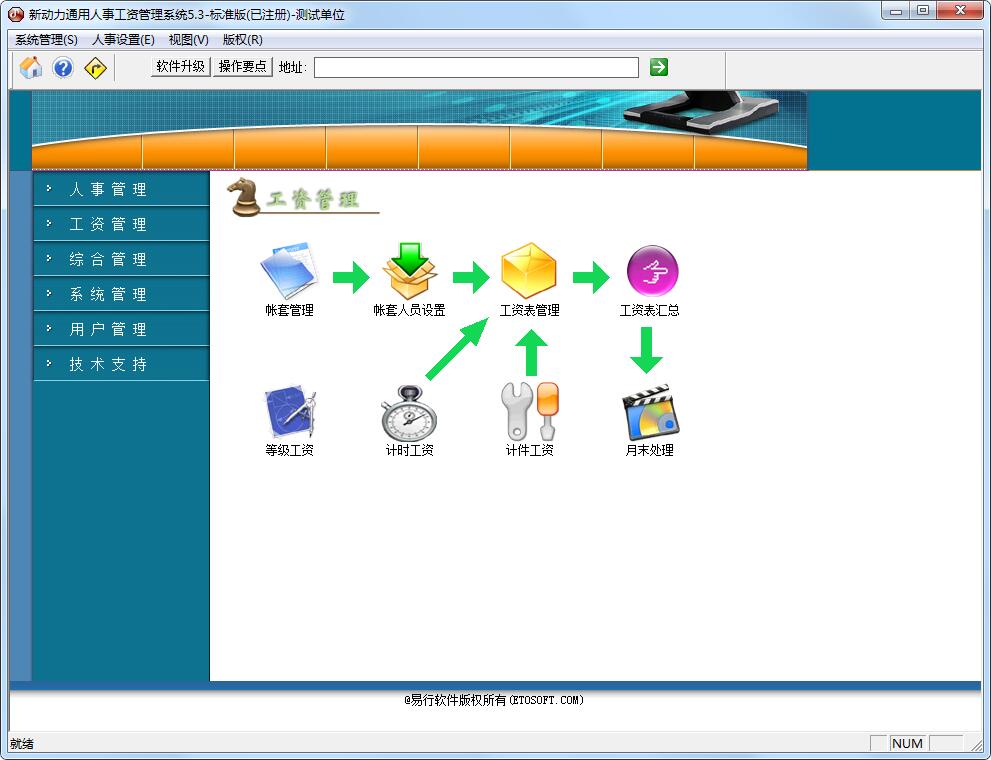Click the green Go arrow button

point(659,67)
